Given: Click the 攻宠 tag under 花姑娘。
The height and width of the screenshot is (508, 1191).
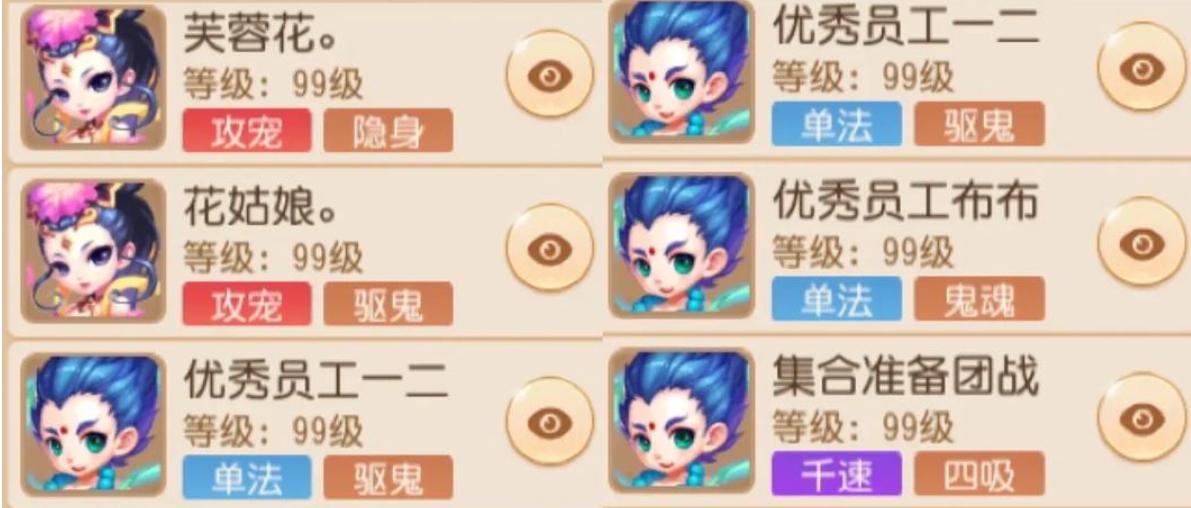Looking at the screenshot, I should [247, 304].
